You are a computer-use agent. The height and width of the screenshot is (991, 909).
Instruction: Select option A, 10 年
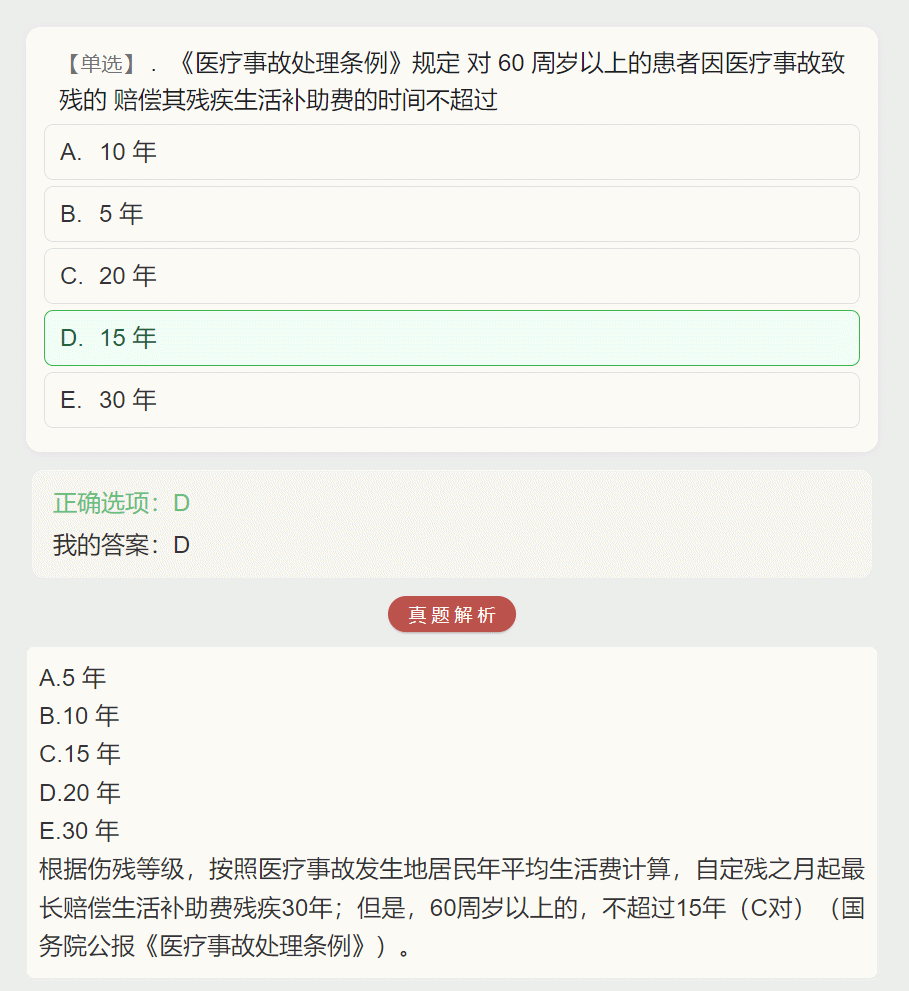tap(451, 152)
